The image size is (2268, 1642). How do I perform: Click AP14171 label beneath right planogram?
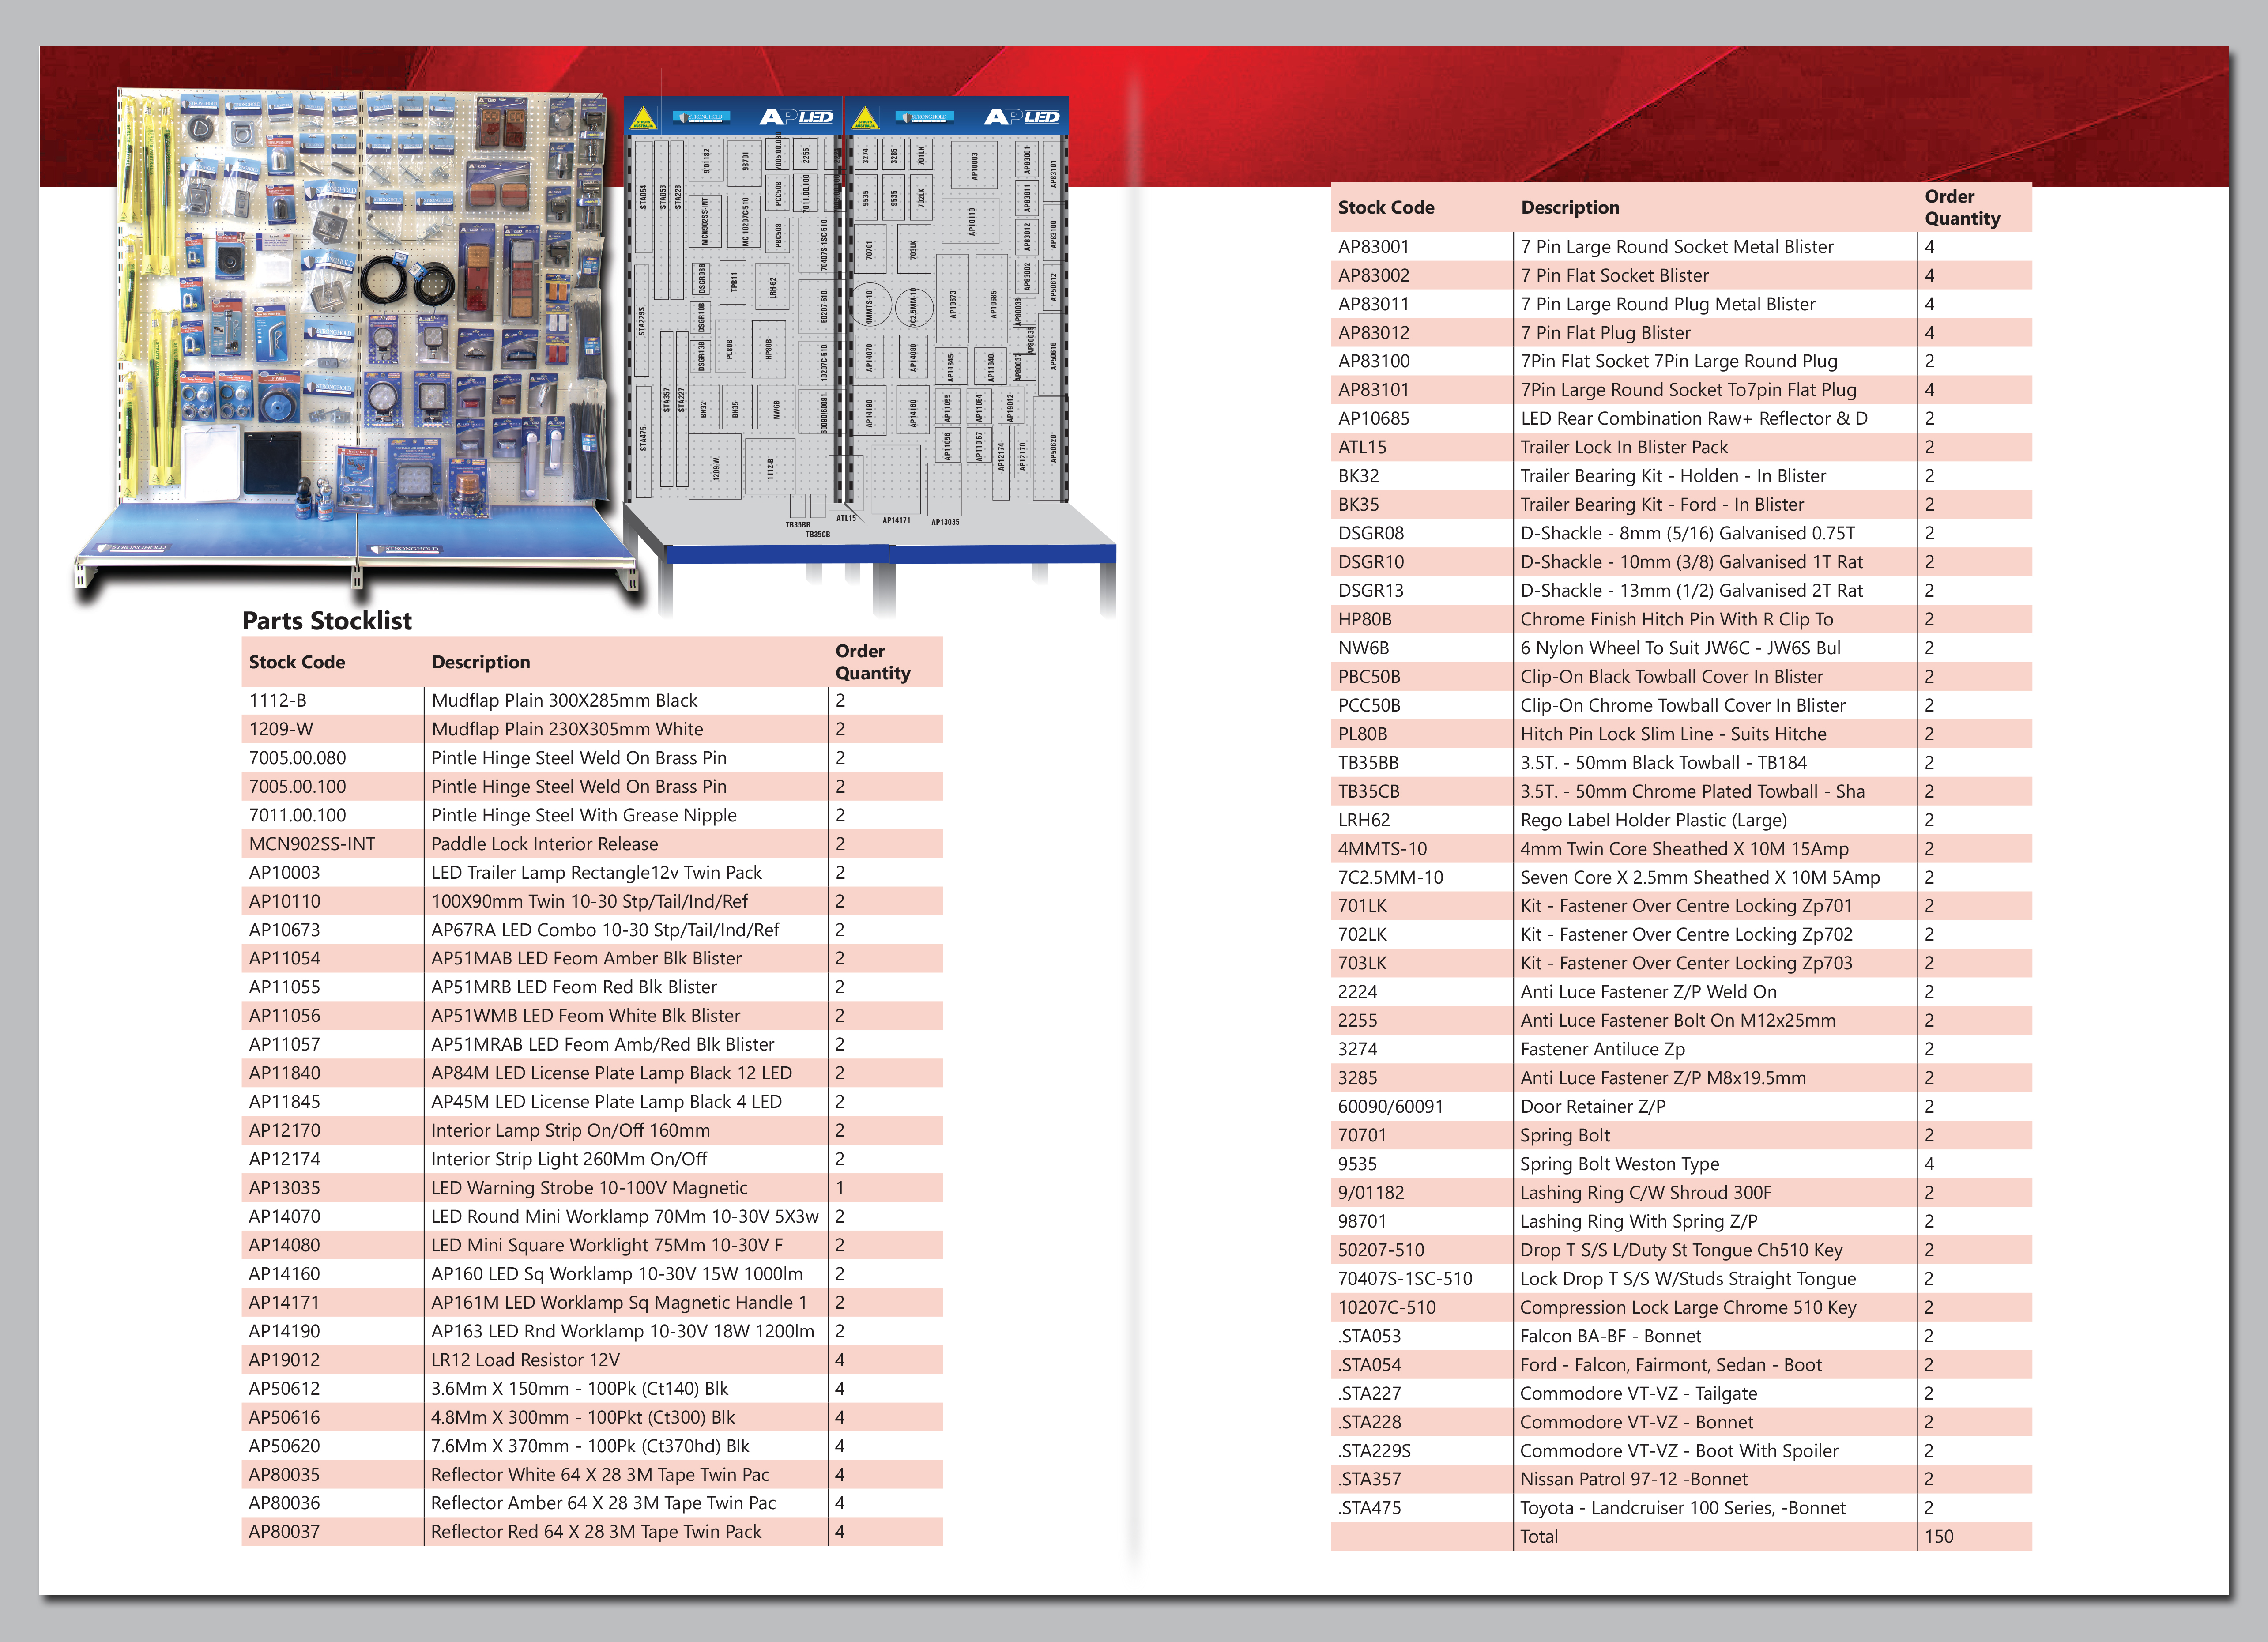pyautogui.click(x=896, y=520)
